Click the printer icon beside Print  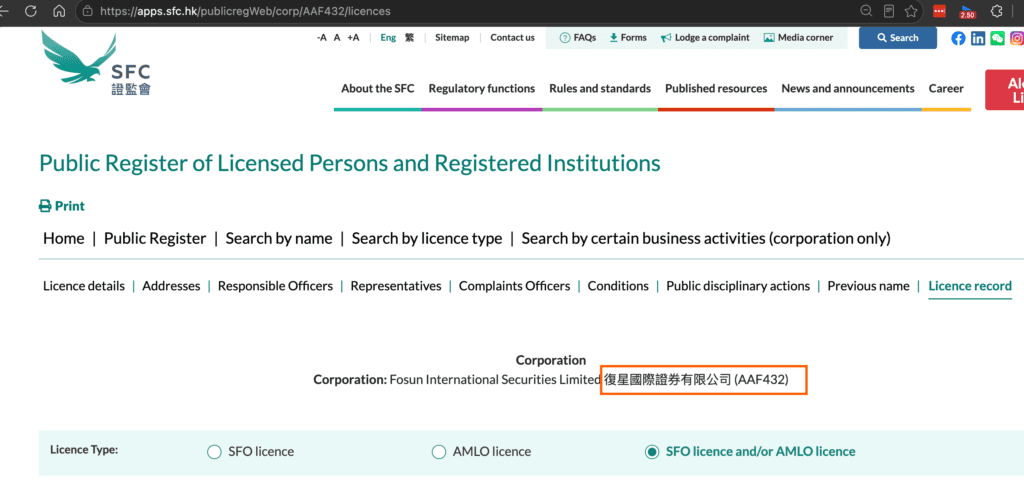(x=45, y=206)
